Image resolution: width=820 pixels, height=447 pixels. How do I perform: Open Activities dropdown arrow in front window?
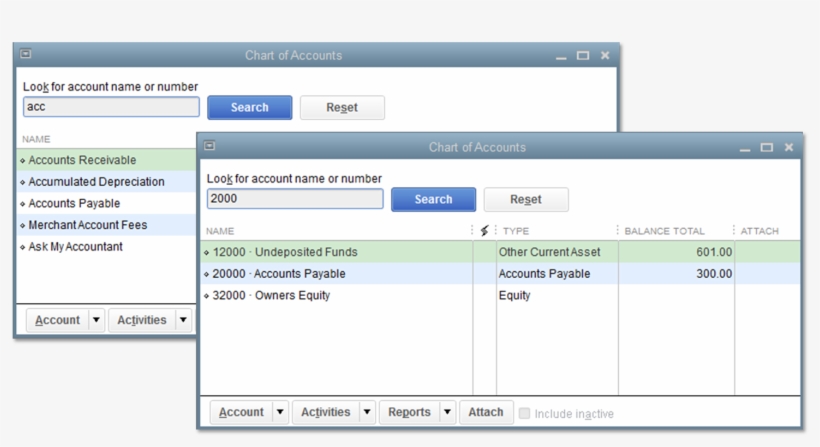(x=367, y=412)
